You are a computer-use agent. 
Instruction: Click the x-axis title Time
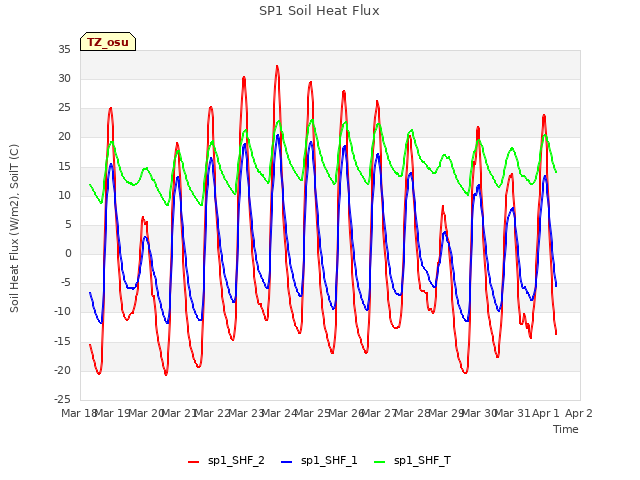566,429
